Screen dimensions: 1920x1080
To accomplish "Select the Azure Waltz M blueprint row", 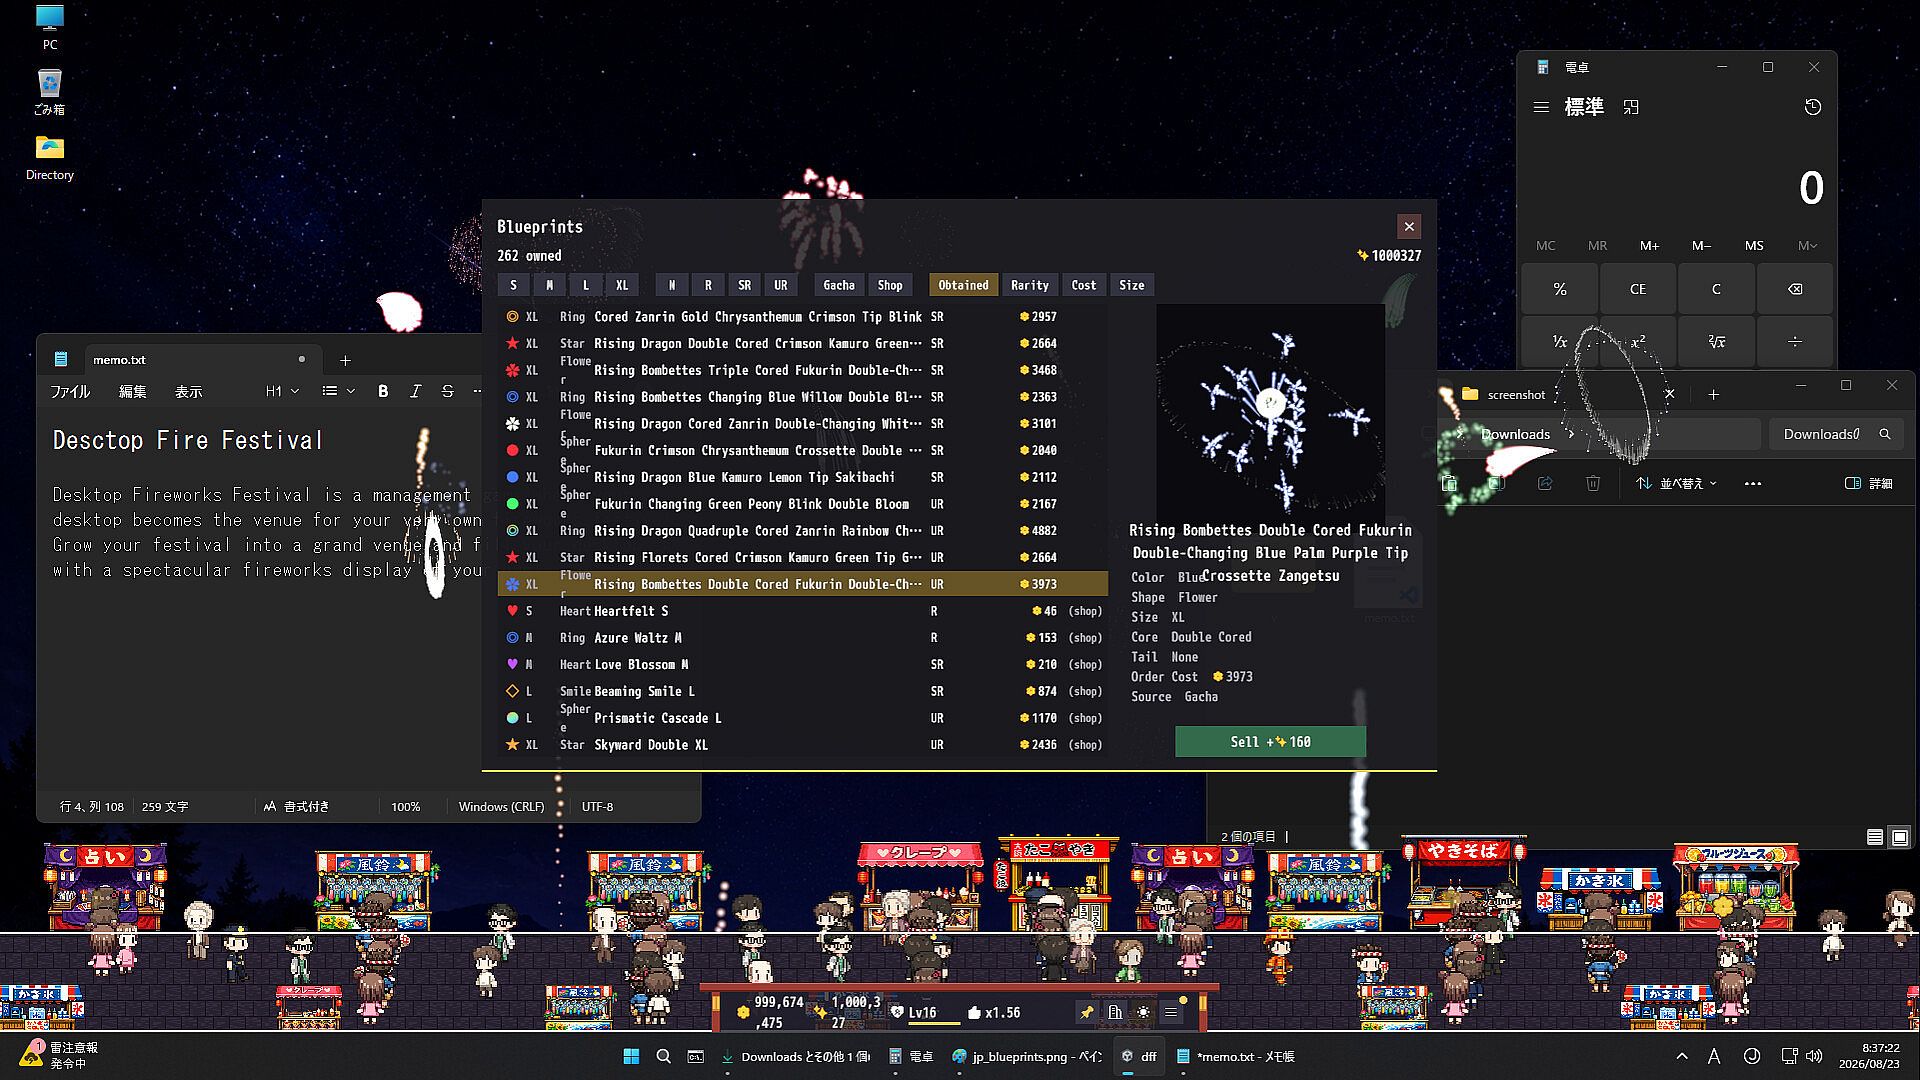I will click(x=803, y=638).
